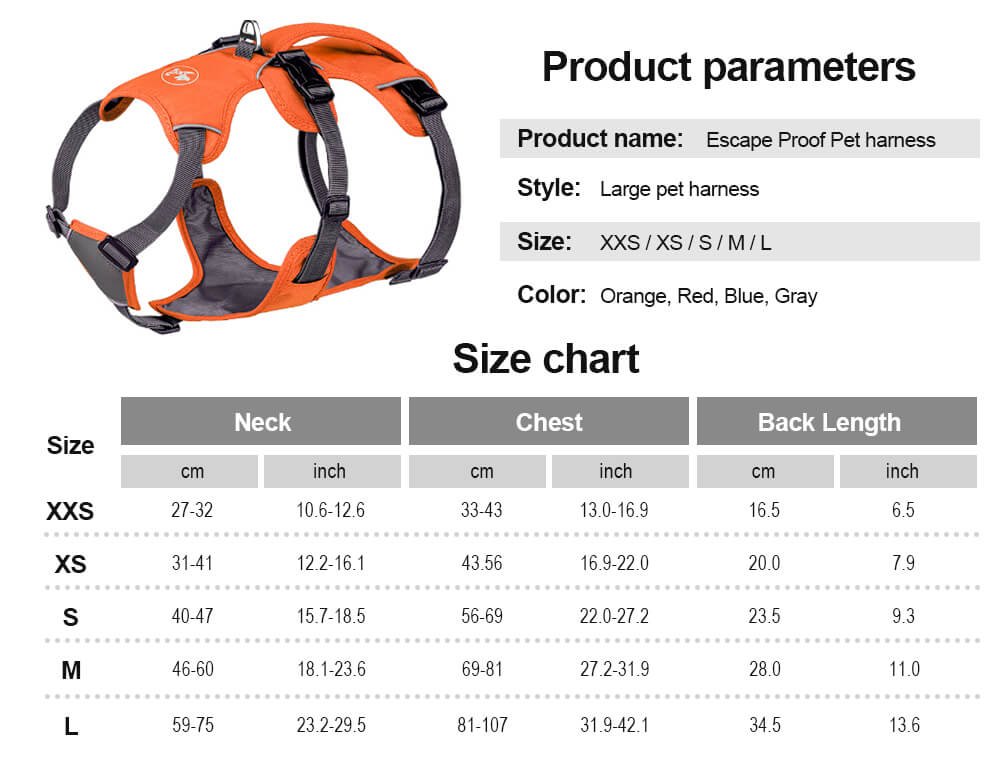
Task: Click the XXS / XS / S / M / L size list
Action: click(686, 243)
